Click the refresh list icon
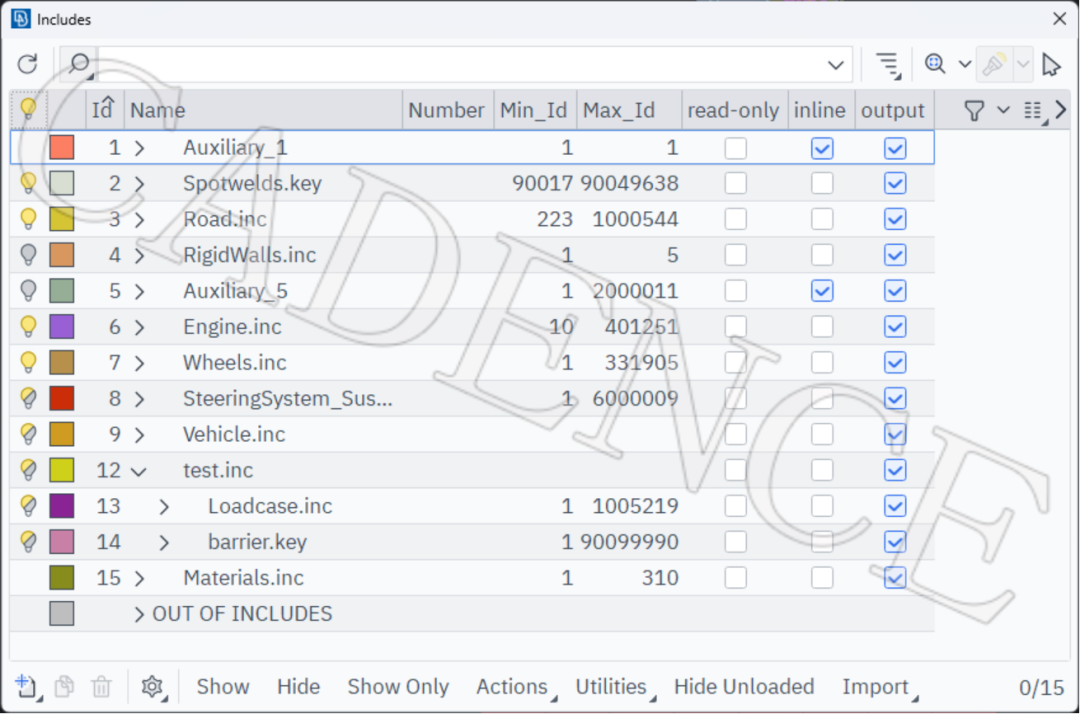The width and height of the screenshot is (1080, 714). tap(28, 64)
